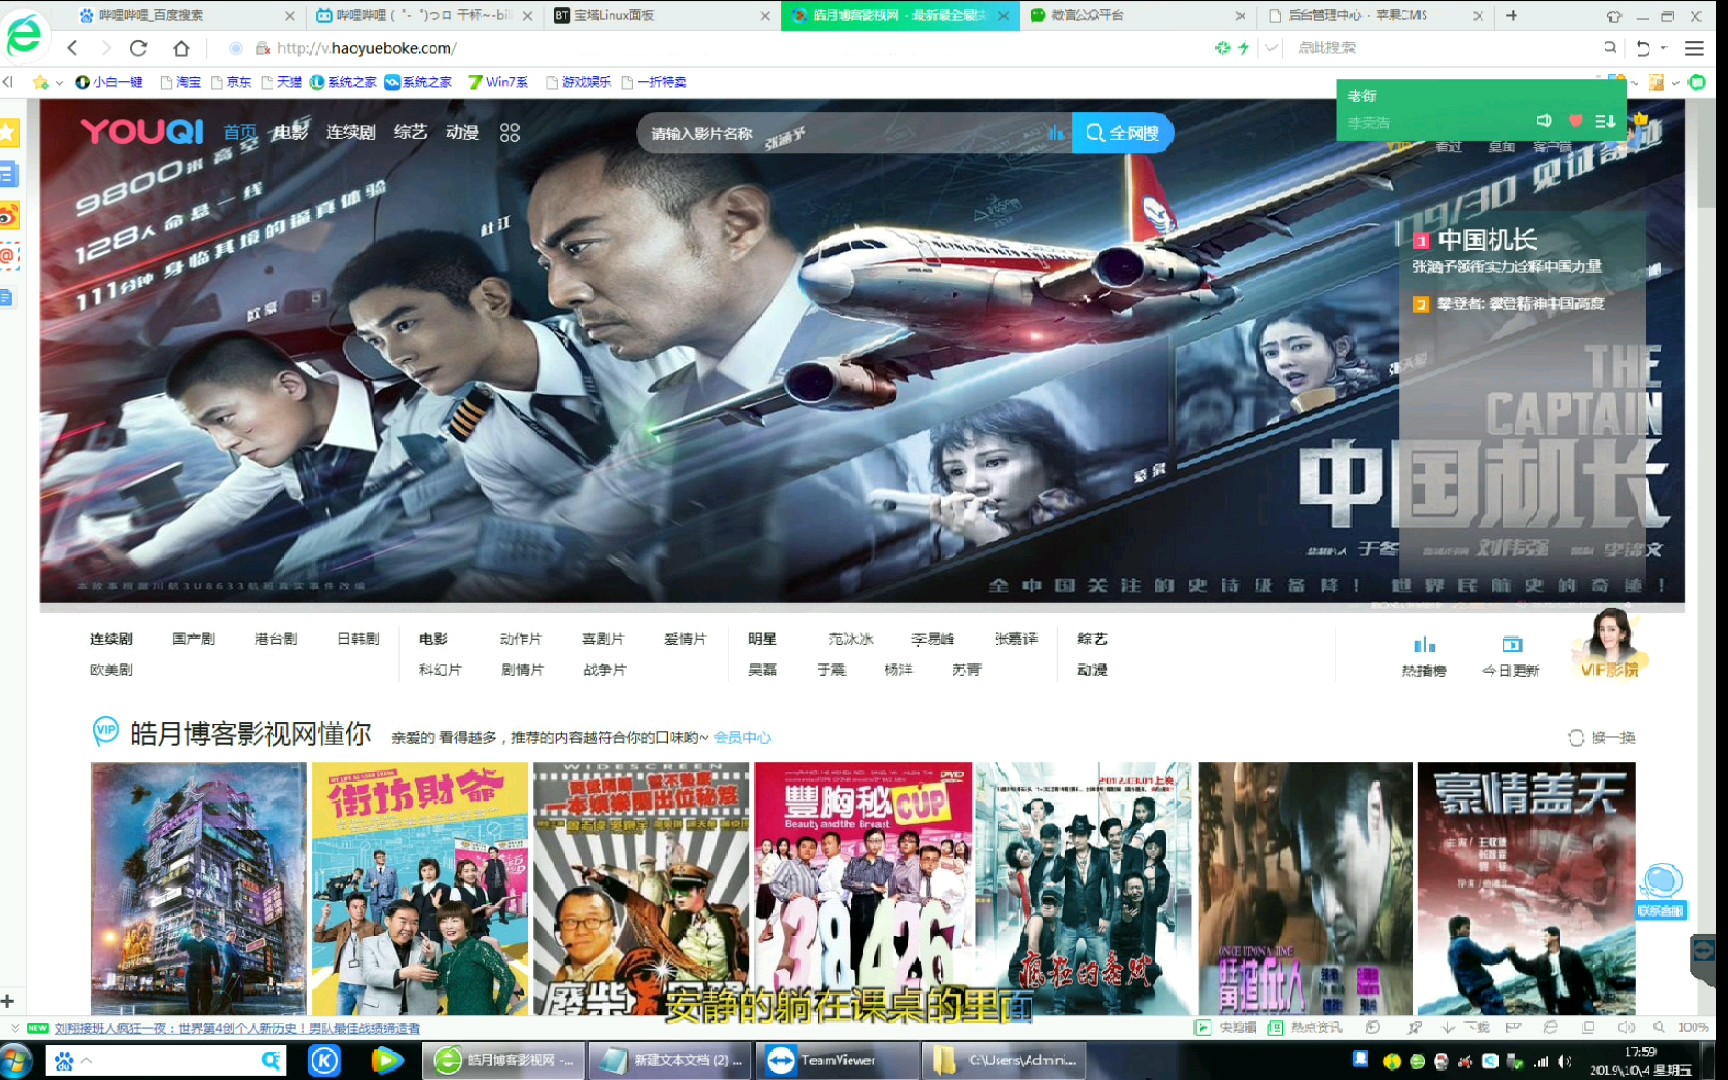The width and height of the screenshot is (1728, 1080).
Task: Open the 淘宝 bookmark
Action: [181, 82]
